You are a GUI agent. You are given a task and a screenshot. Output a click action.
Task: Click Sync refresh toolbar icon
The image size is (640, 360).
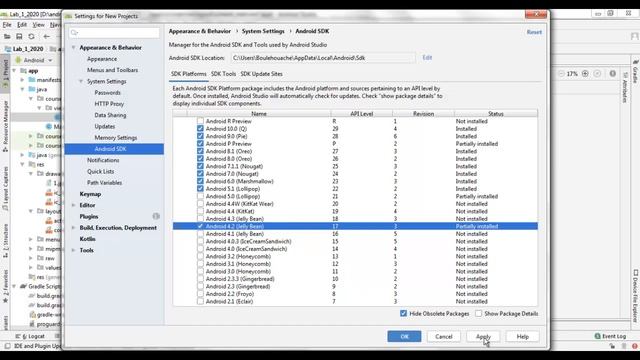coord(31,36)
